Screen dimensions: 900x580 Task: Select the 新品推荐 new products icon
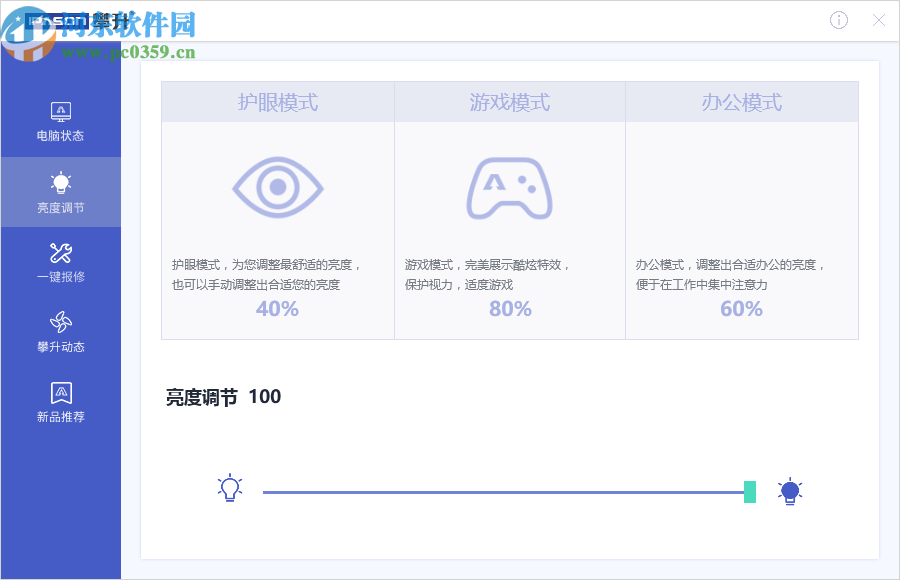(x=61, y=393)
